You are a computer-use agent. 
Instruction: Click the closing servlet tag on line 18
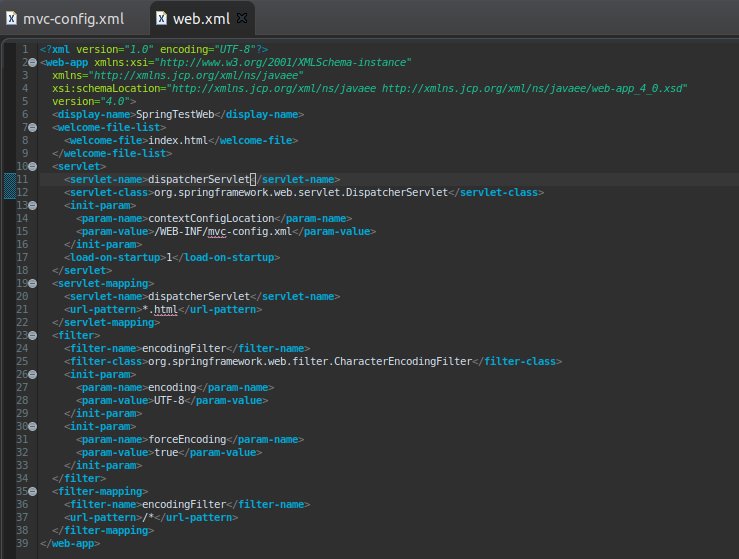pyautogui.click(x=82, y=271)
